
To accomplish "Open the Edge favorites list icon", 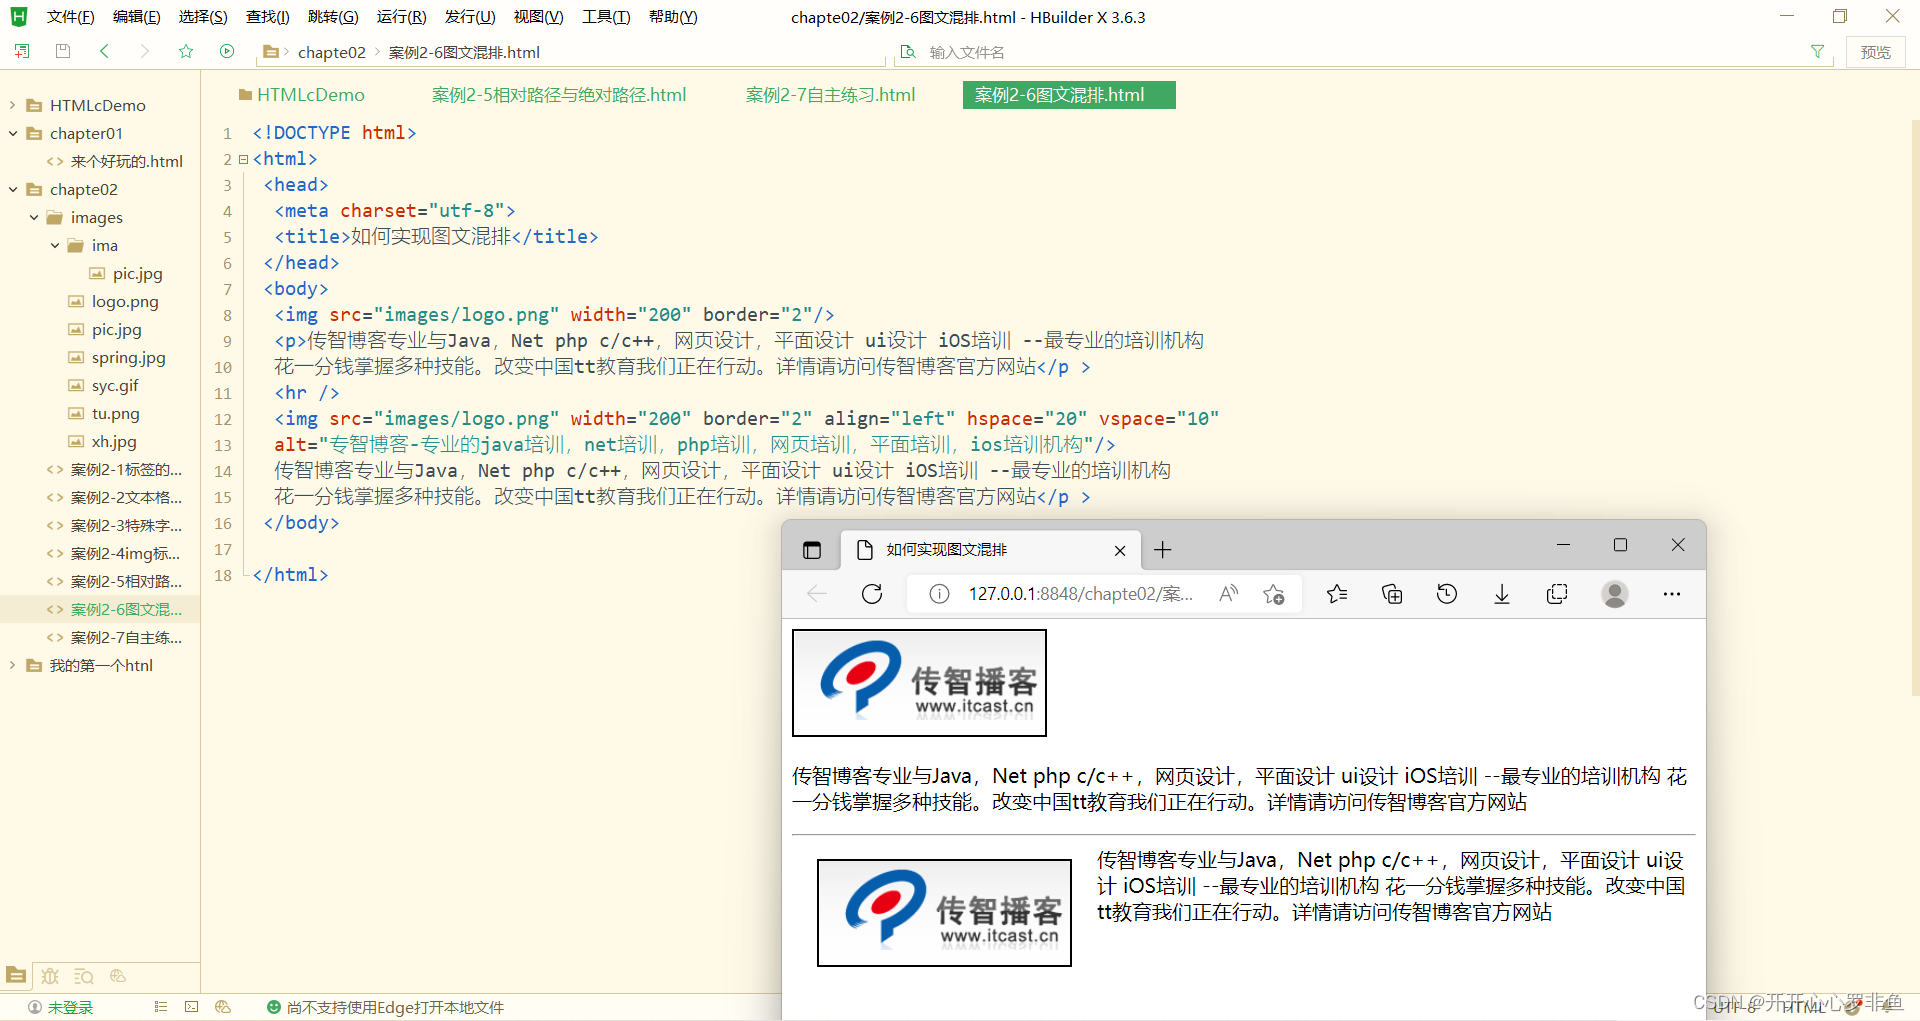I will click(1337, 594).
